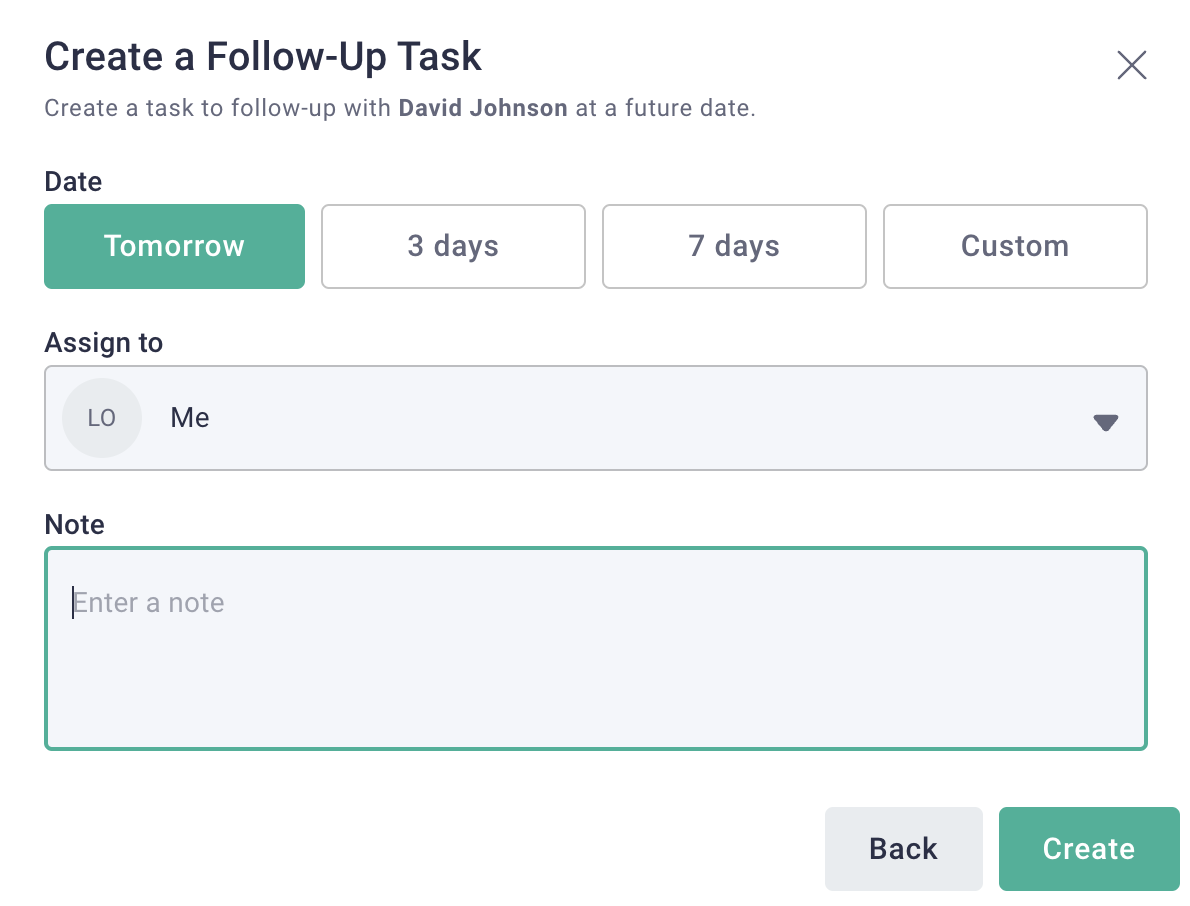1190x906 pixels.
Task: Open the Custom date picker
Action: 1015,246
